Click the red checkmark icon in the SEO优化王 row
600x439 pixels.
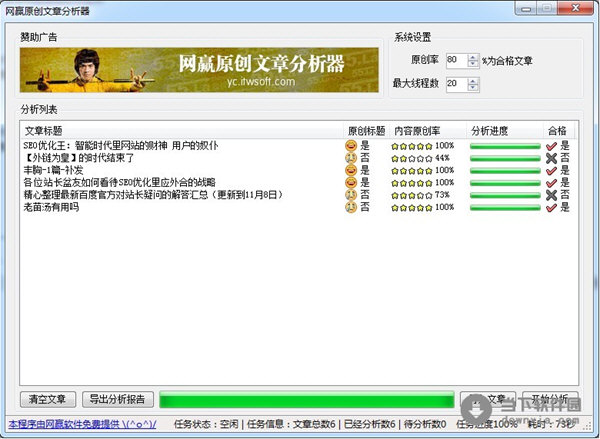pyautogui.click(x=551, y=146)
